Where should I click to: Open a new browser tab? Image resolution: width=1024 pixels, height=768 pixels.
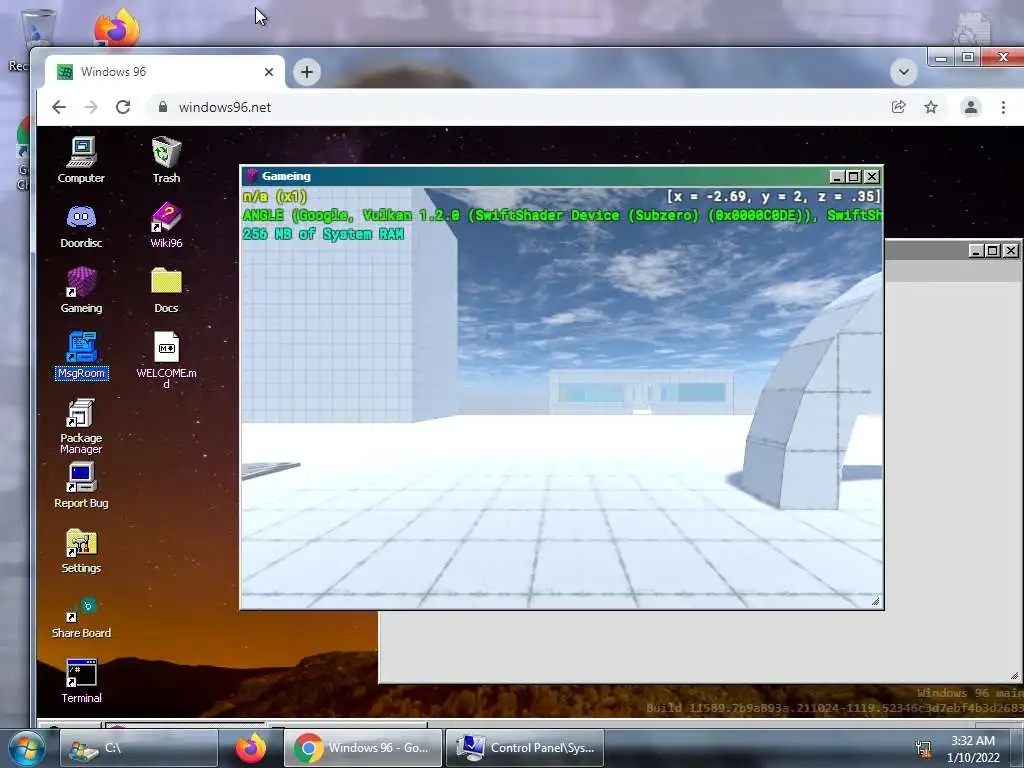click(307, 72)
